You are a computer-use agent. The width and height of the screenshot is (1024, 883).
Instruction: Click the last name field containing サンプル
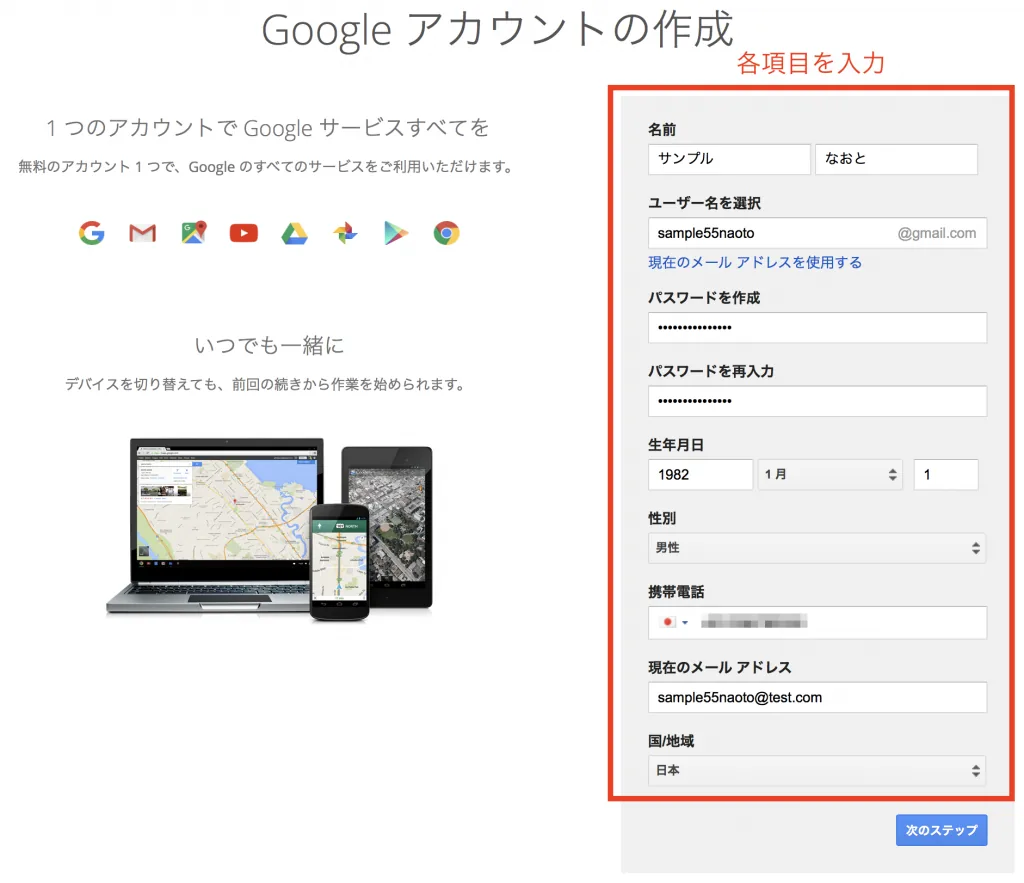[729, 159]
